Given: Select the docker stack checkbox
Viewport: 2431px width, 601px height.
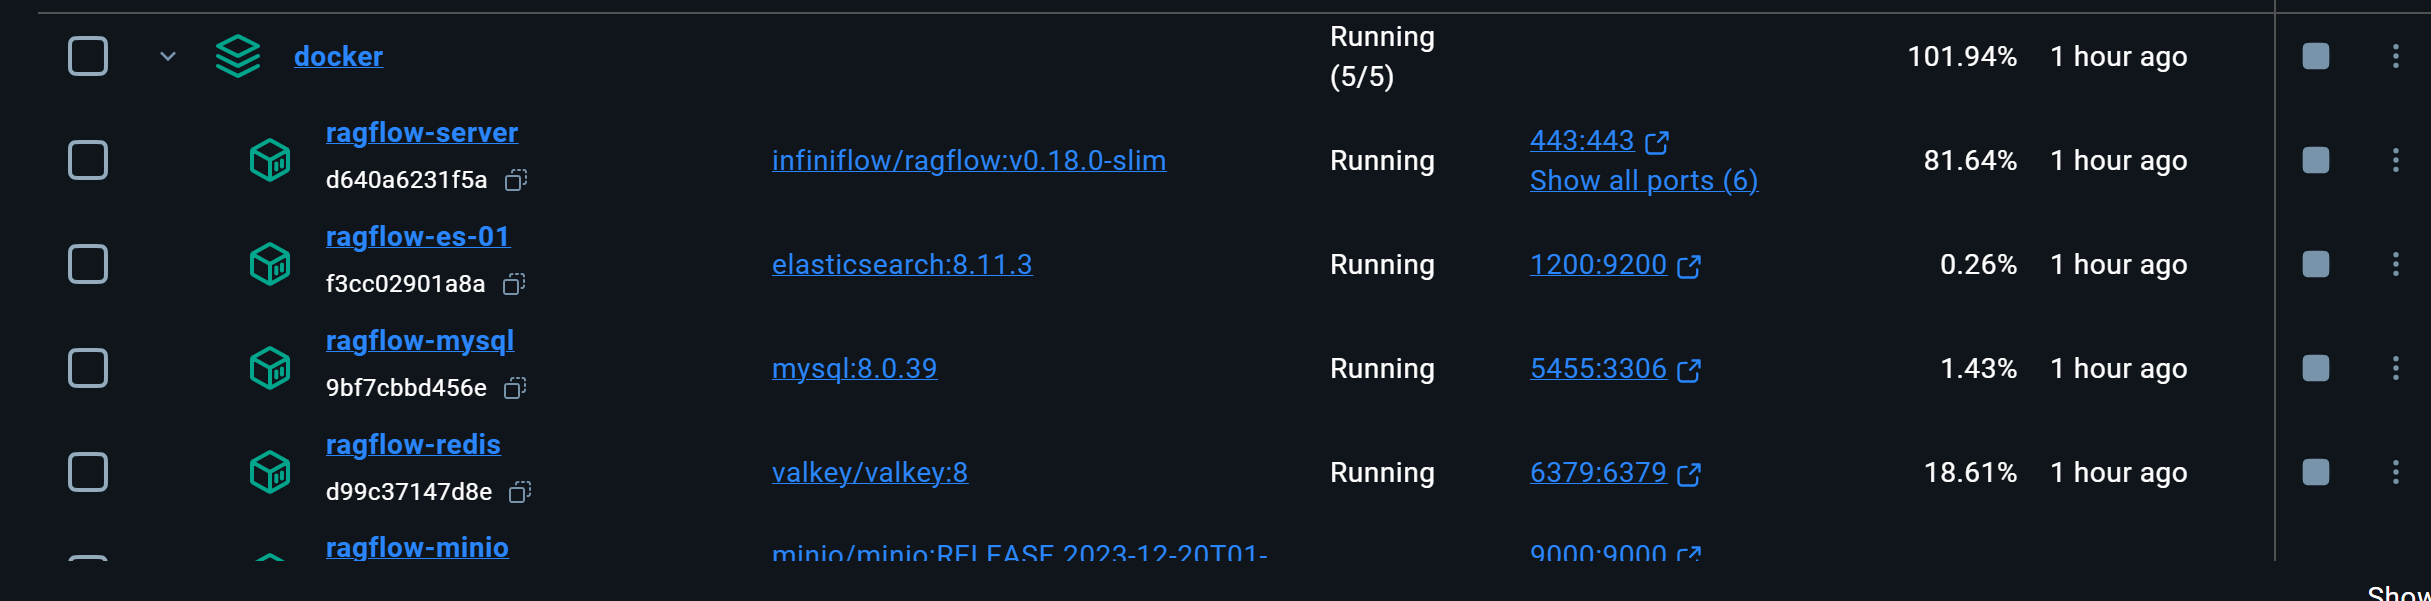Looking at the screenshot, I should click(88, 56).
